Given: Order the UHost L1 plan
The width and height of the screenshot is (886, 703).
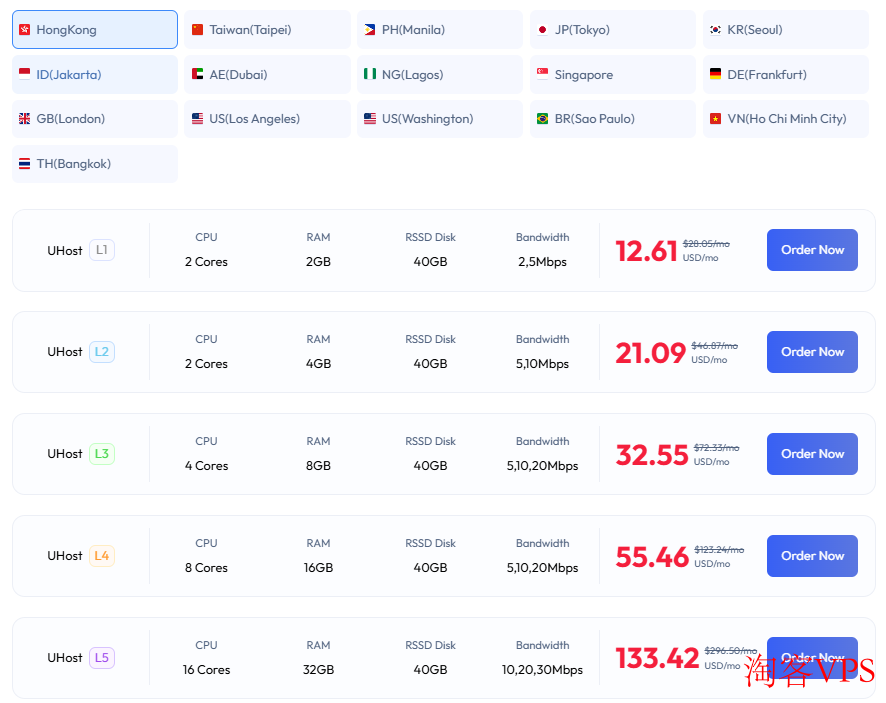Looking at the screenshot, I should (812, 250).
